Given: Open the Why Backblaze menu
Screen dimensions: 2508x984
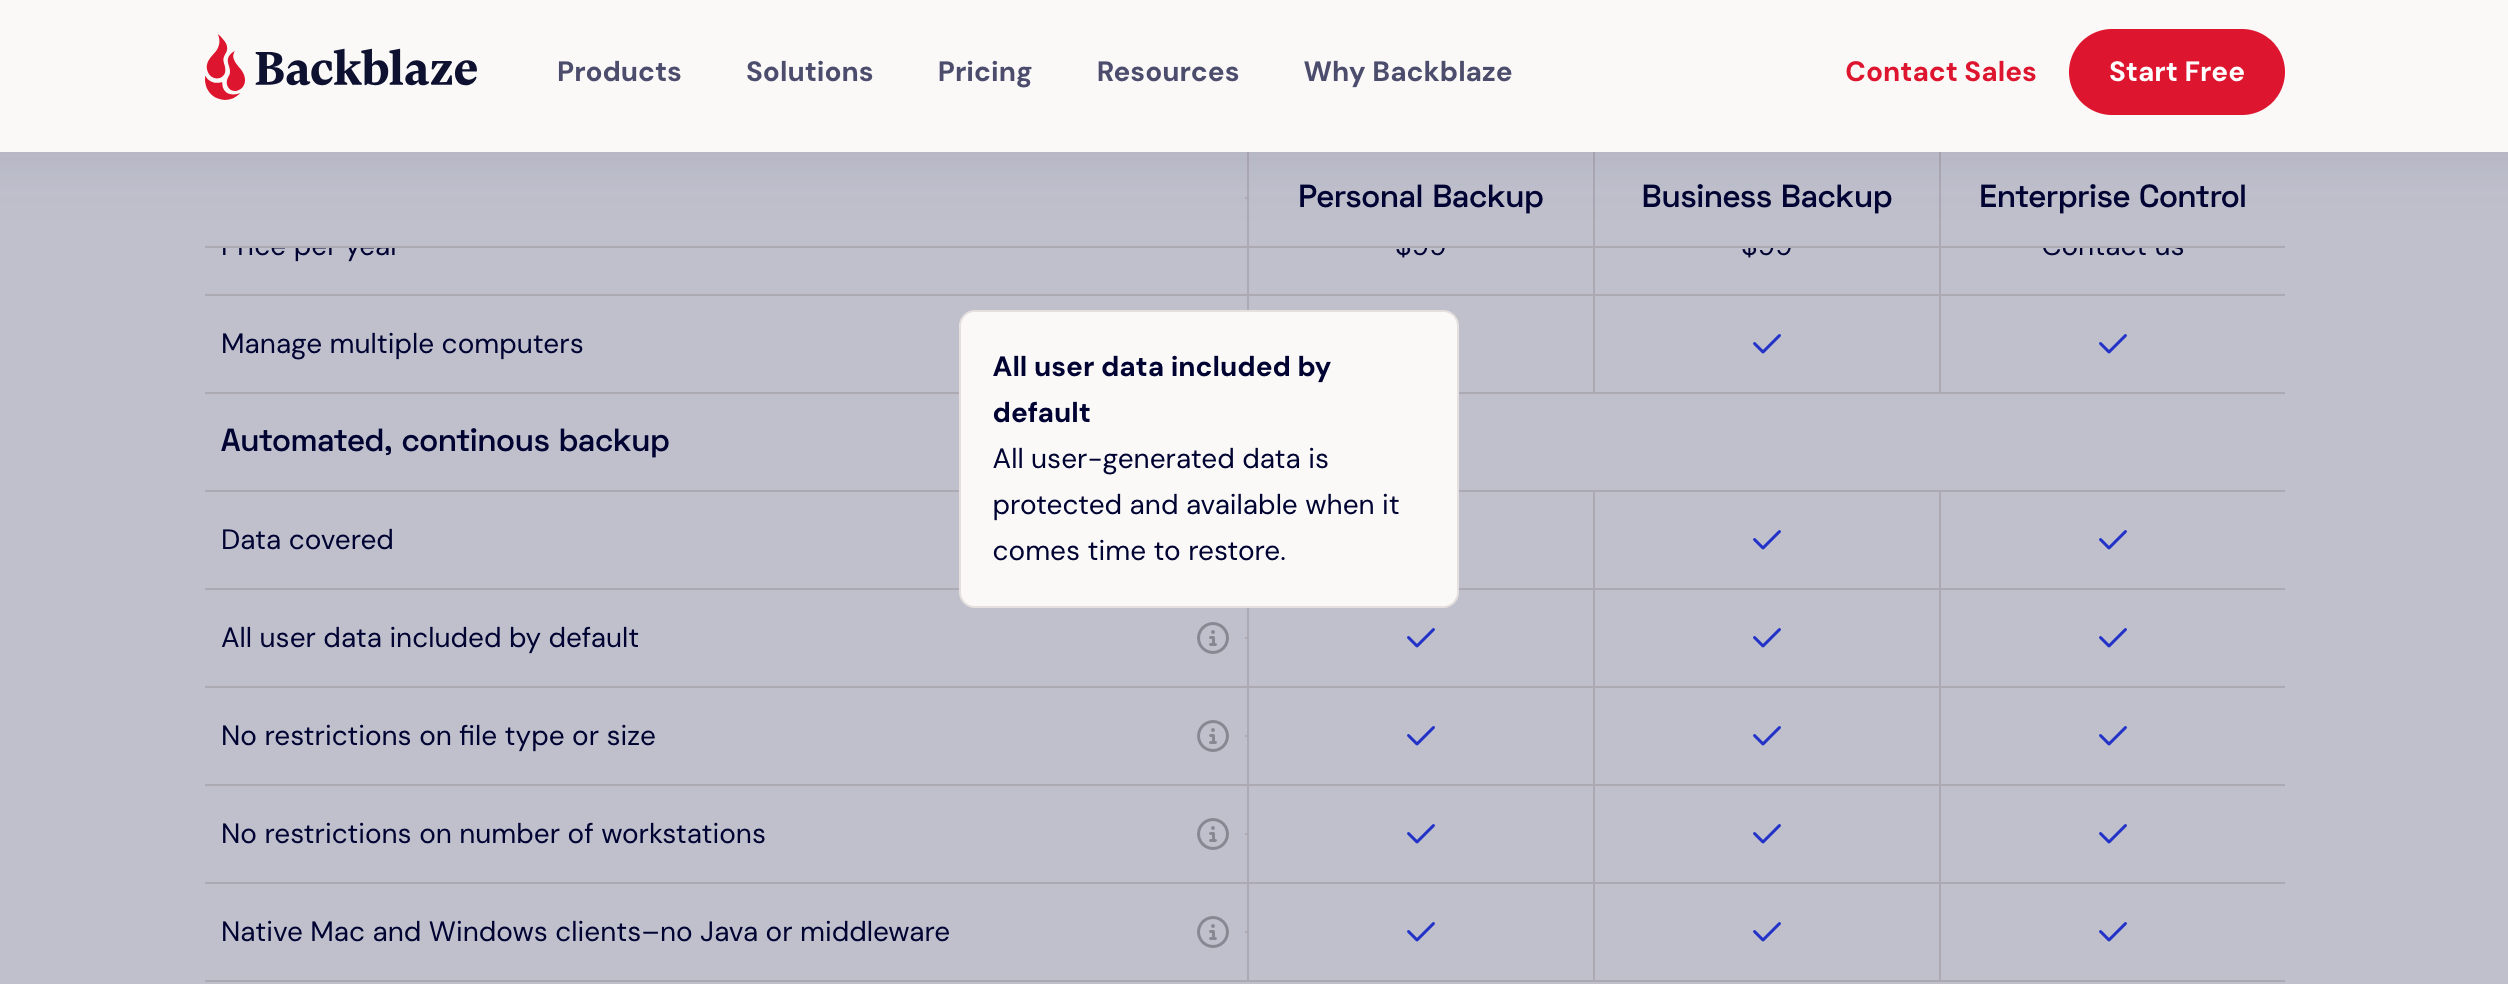Looking at the screenshot, I should click(1407, 72).
